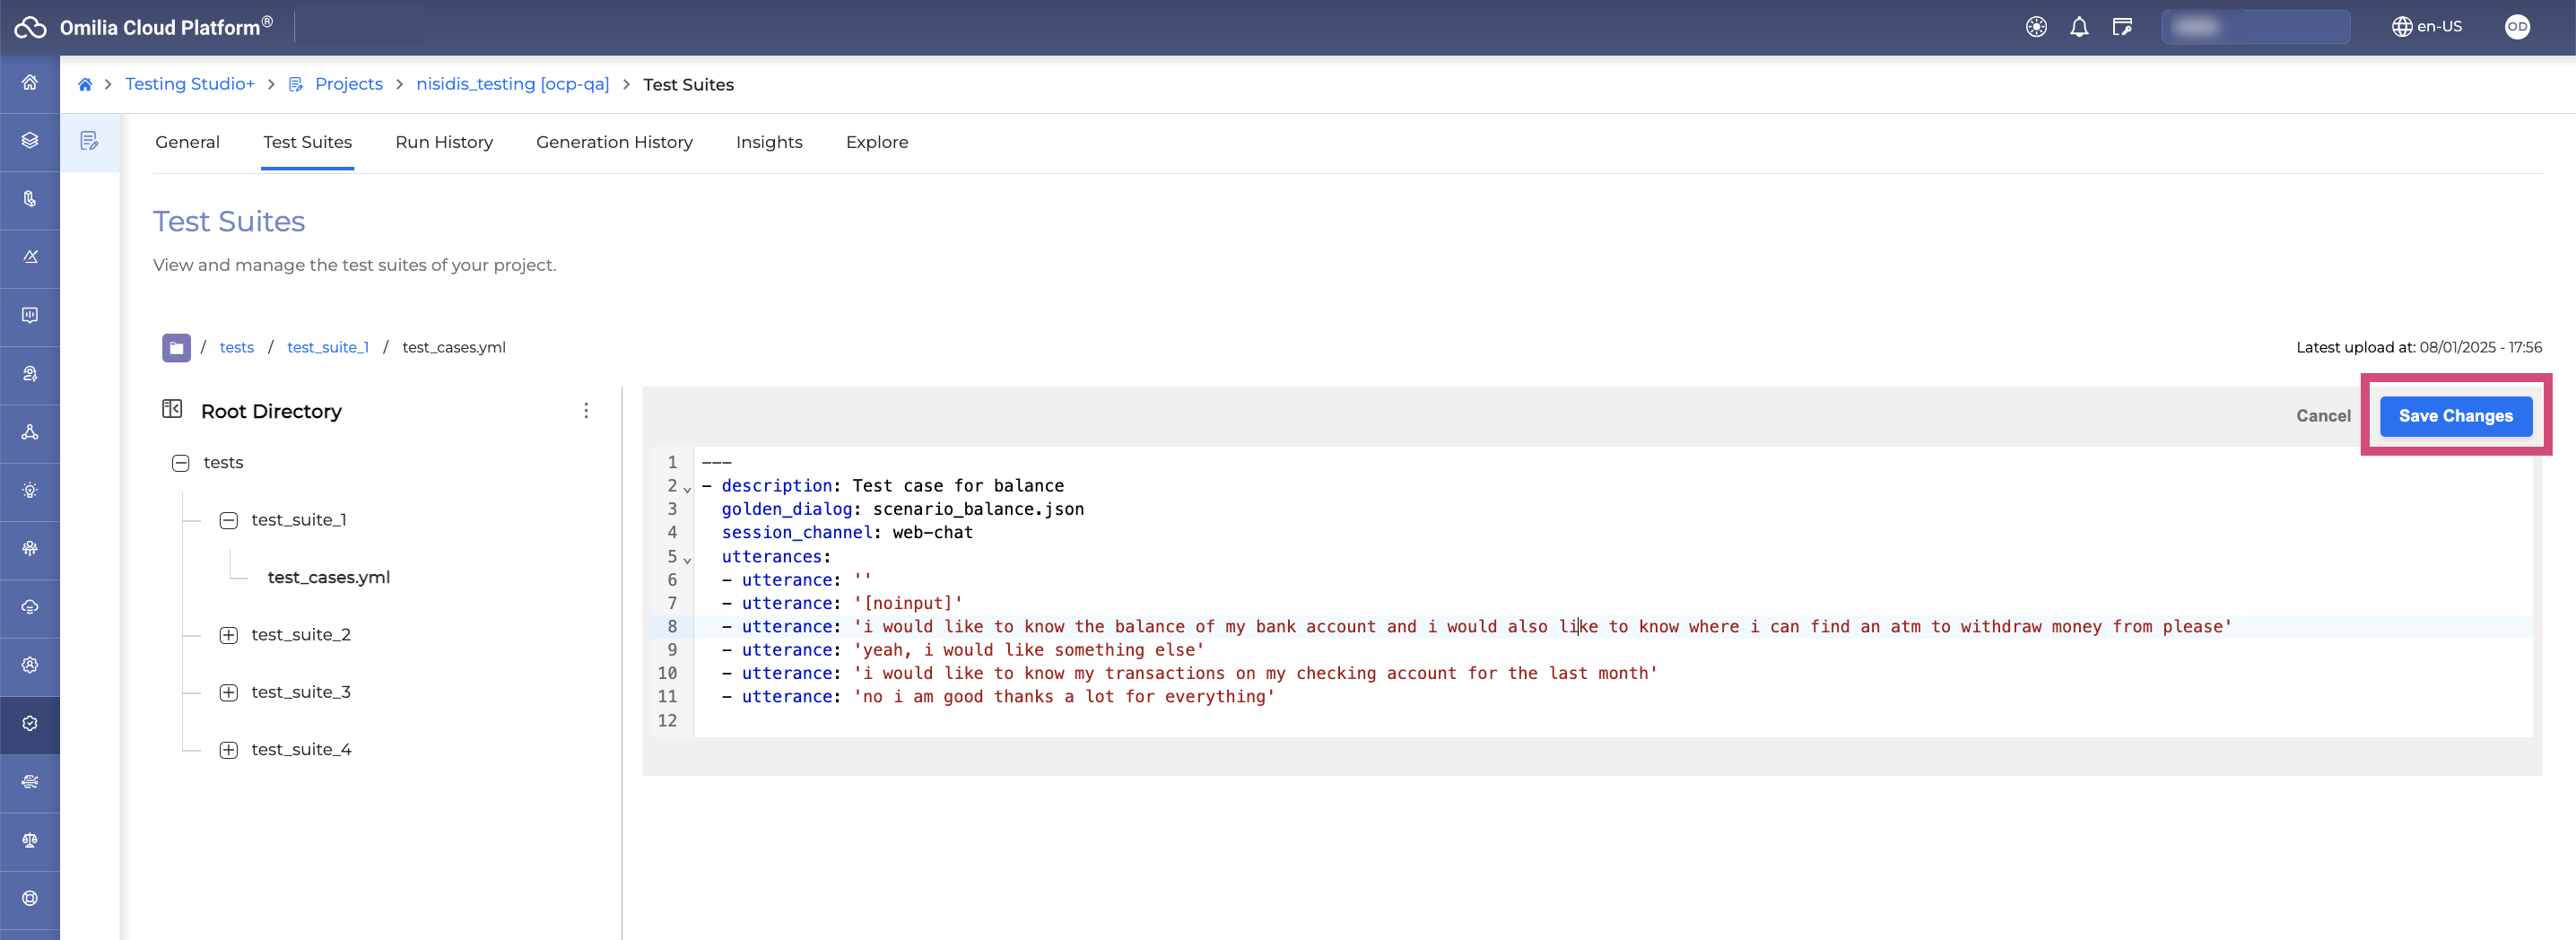Collapse the tests folder

pos(181,463)
